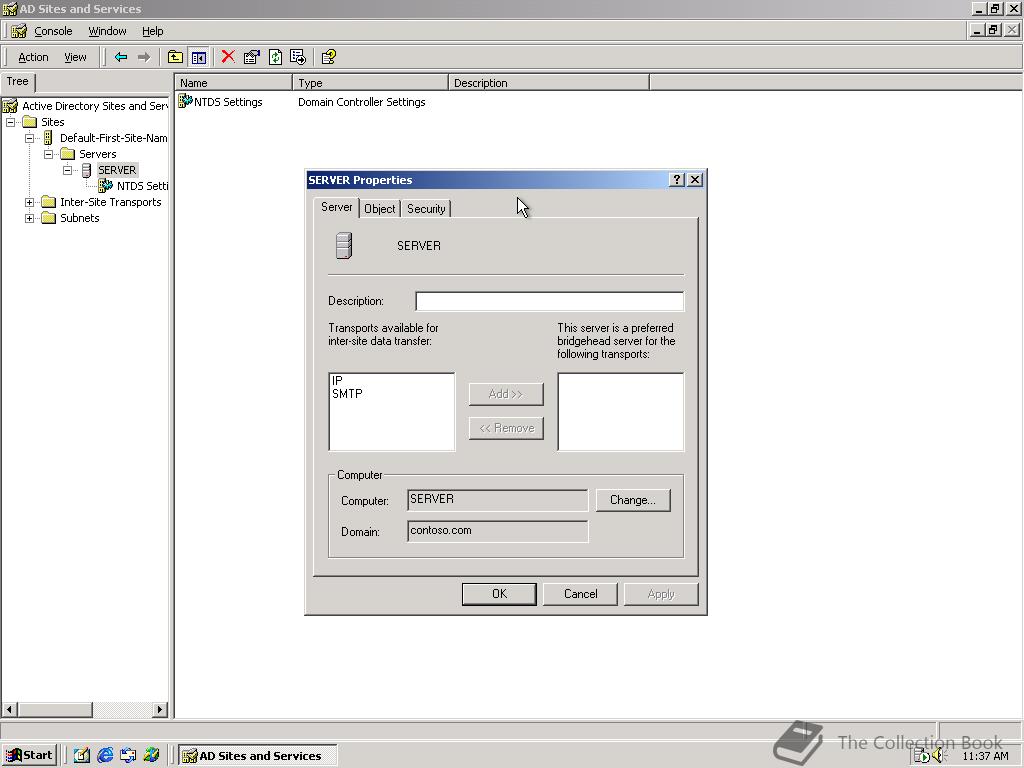This screenshot has width=1024, height=768.
Task: Click the Name column header
Action: 233,83
